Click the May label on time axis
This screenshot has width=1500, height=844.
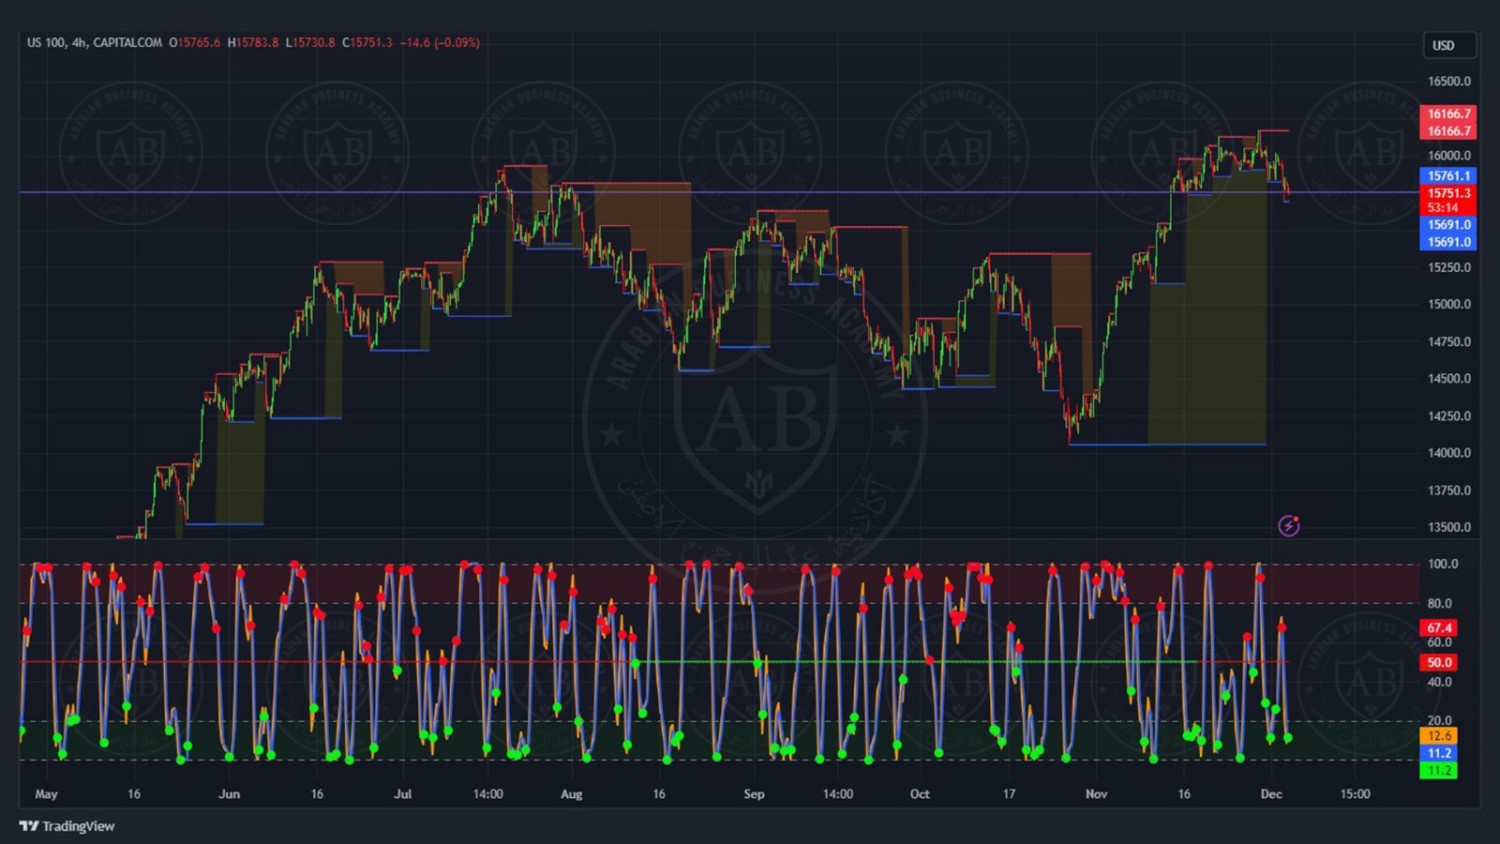46,794
